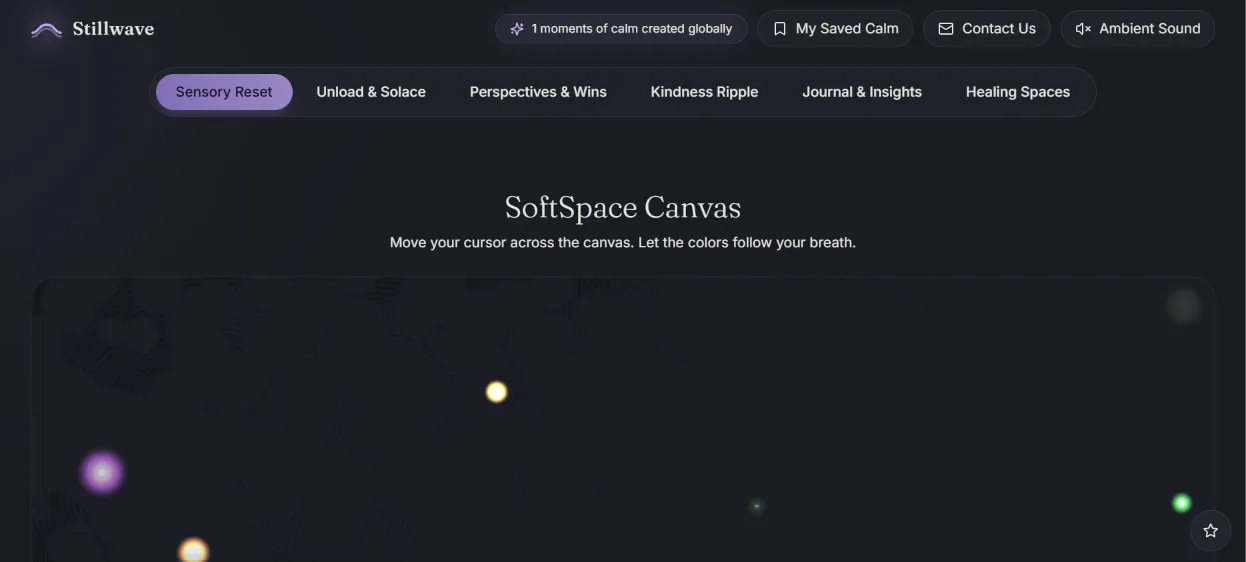1246x562 pixels.
Task: Open the Healing Spaces tab
Action: (1018, 92)
